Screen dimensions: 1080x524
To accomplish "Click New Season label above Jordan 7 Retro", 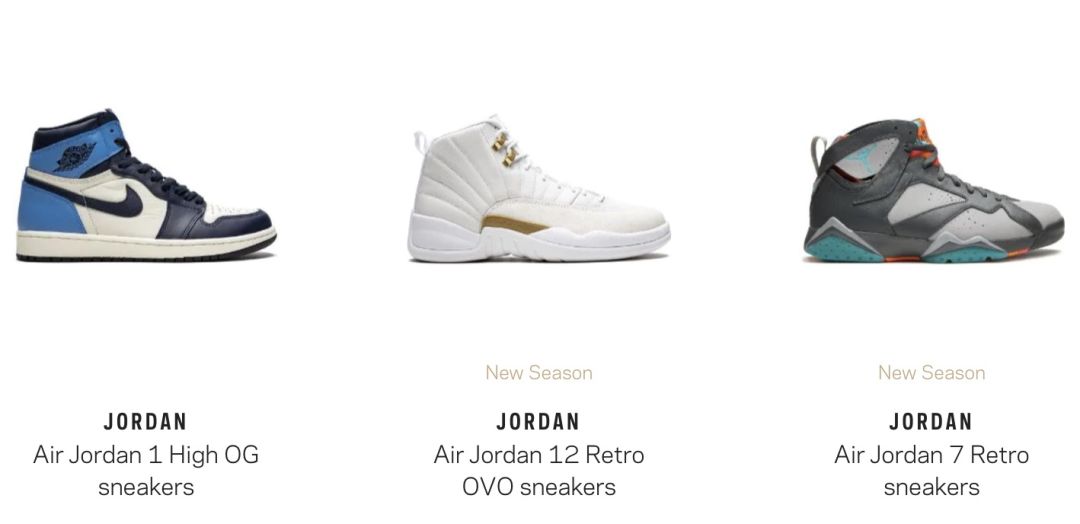I will pos(931,373).
